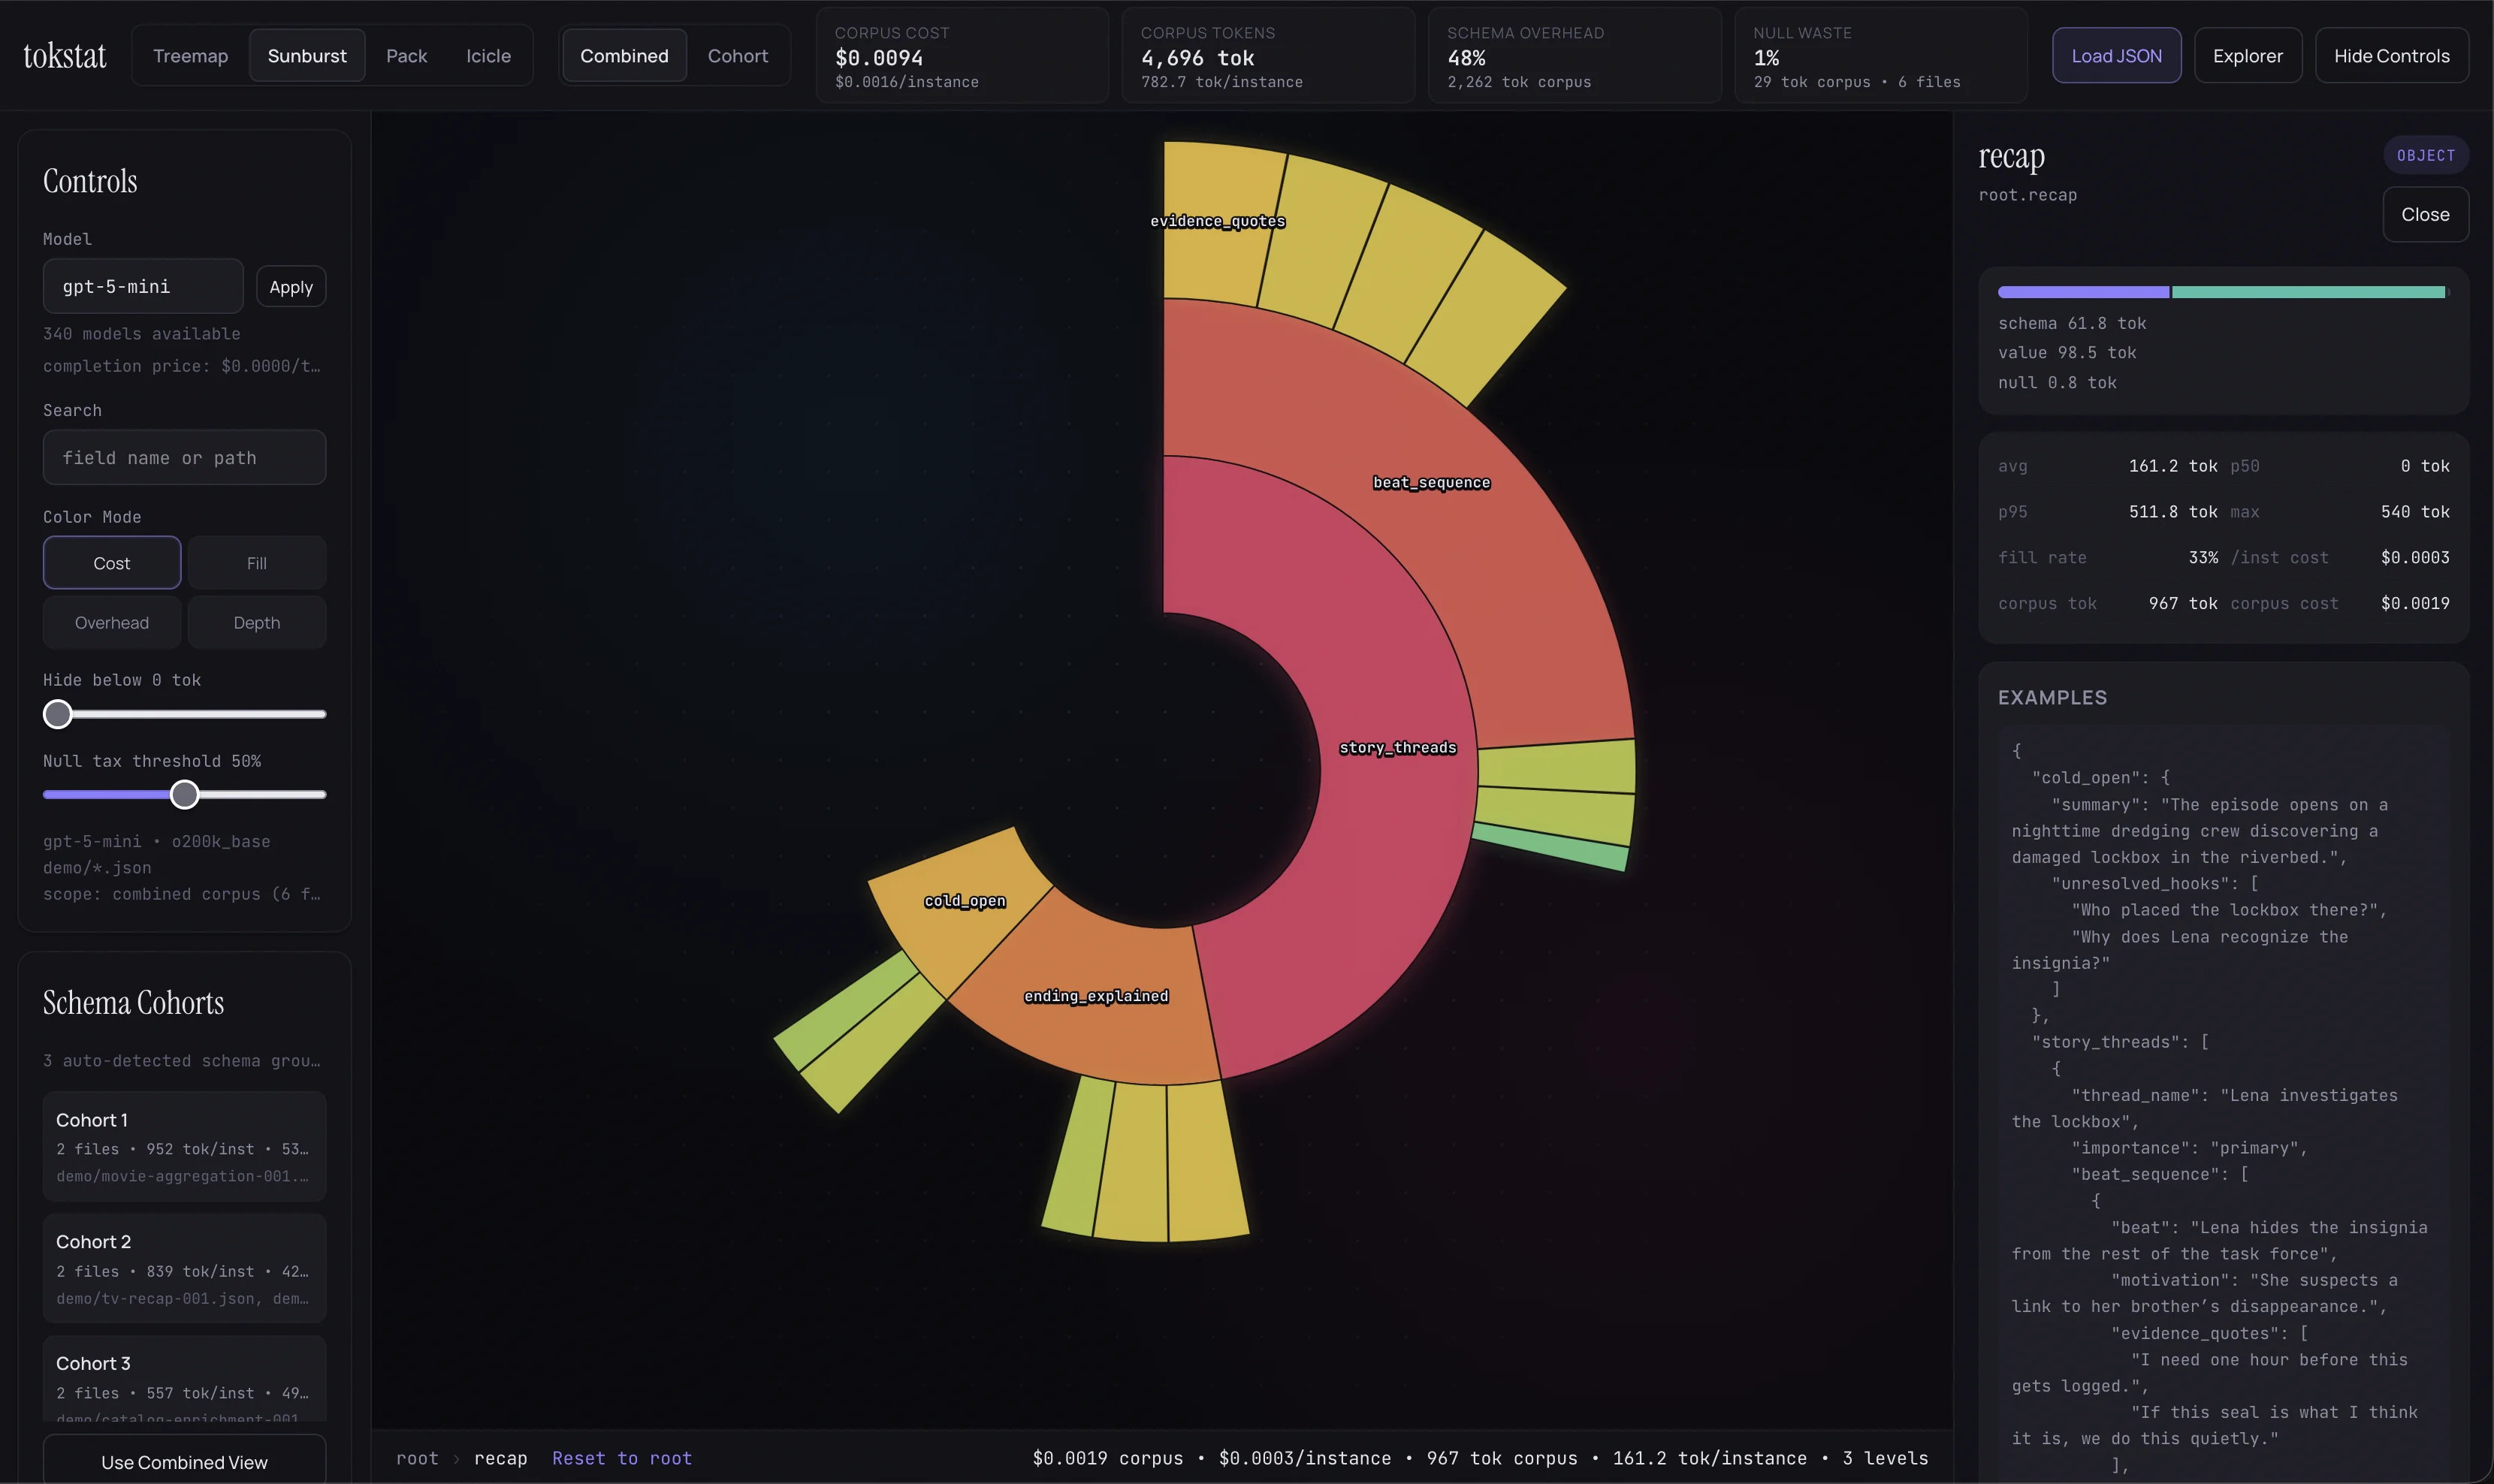The image size is (2494, 1484).
Task: Apply the gpt-5-mini model
Action: (x=290, y=286)
